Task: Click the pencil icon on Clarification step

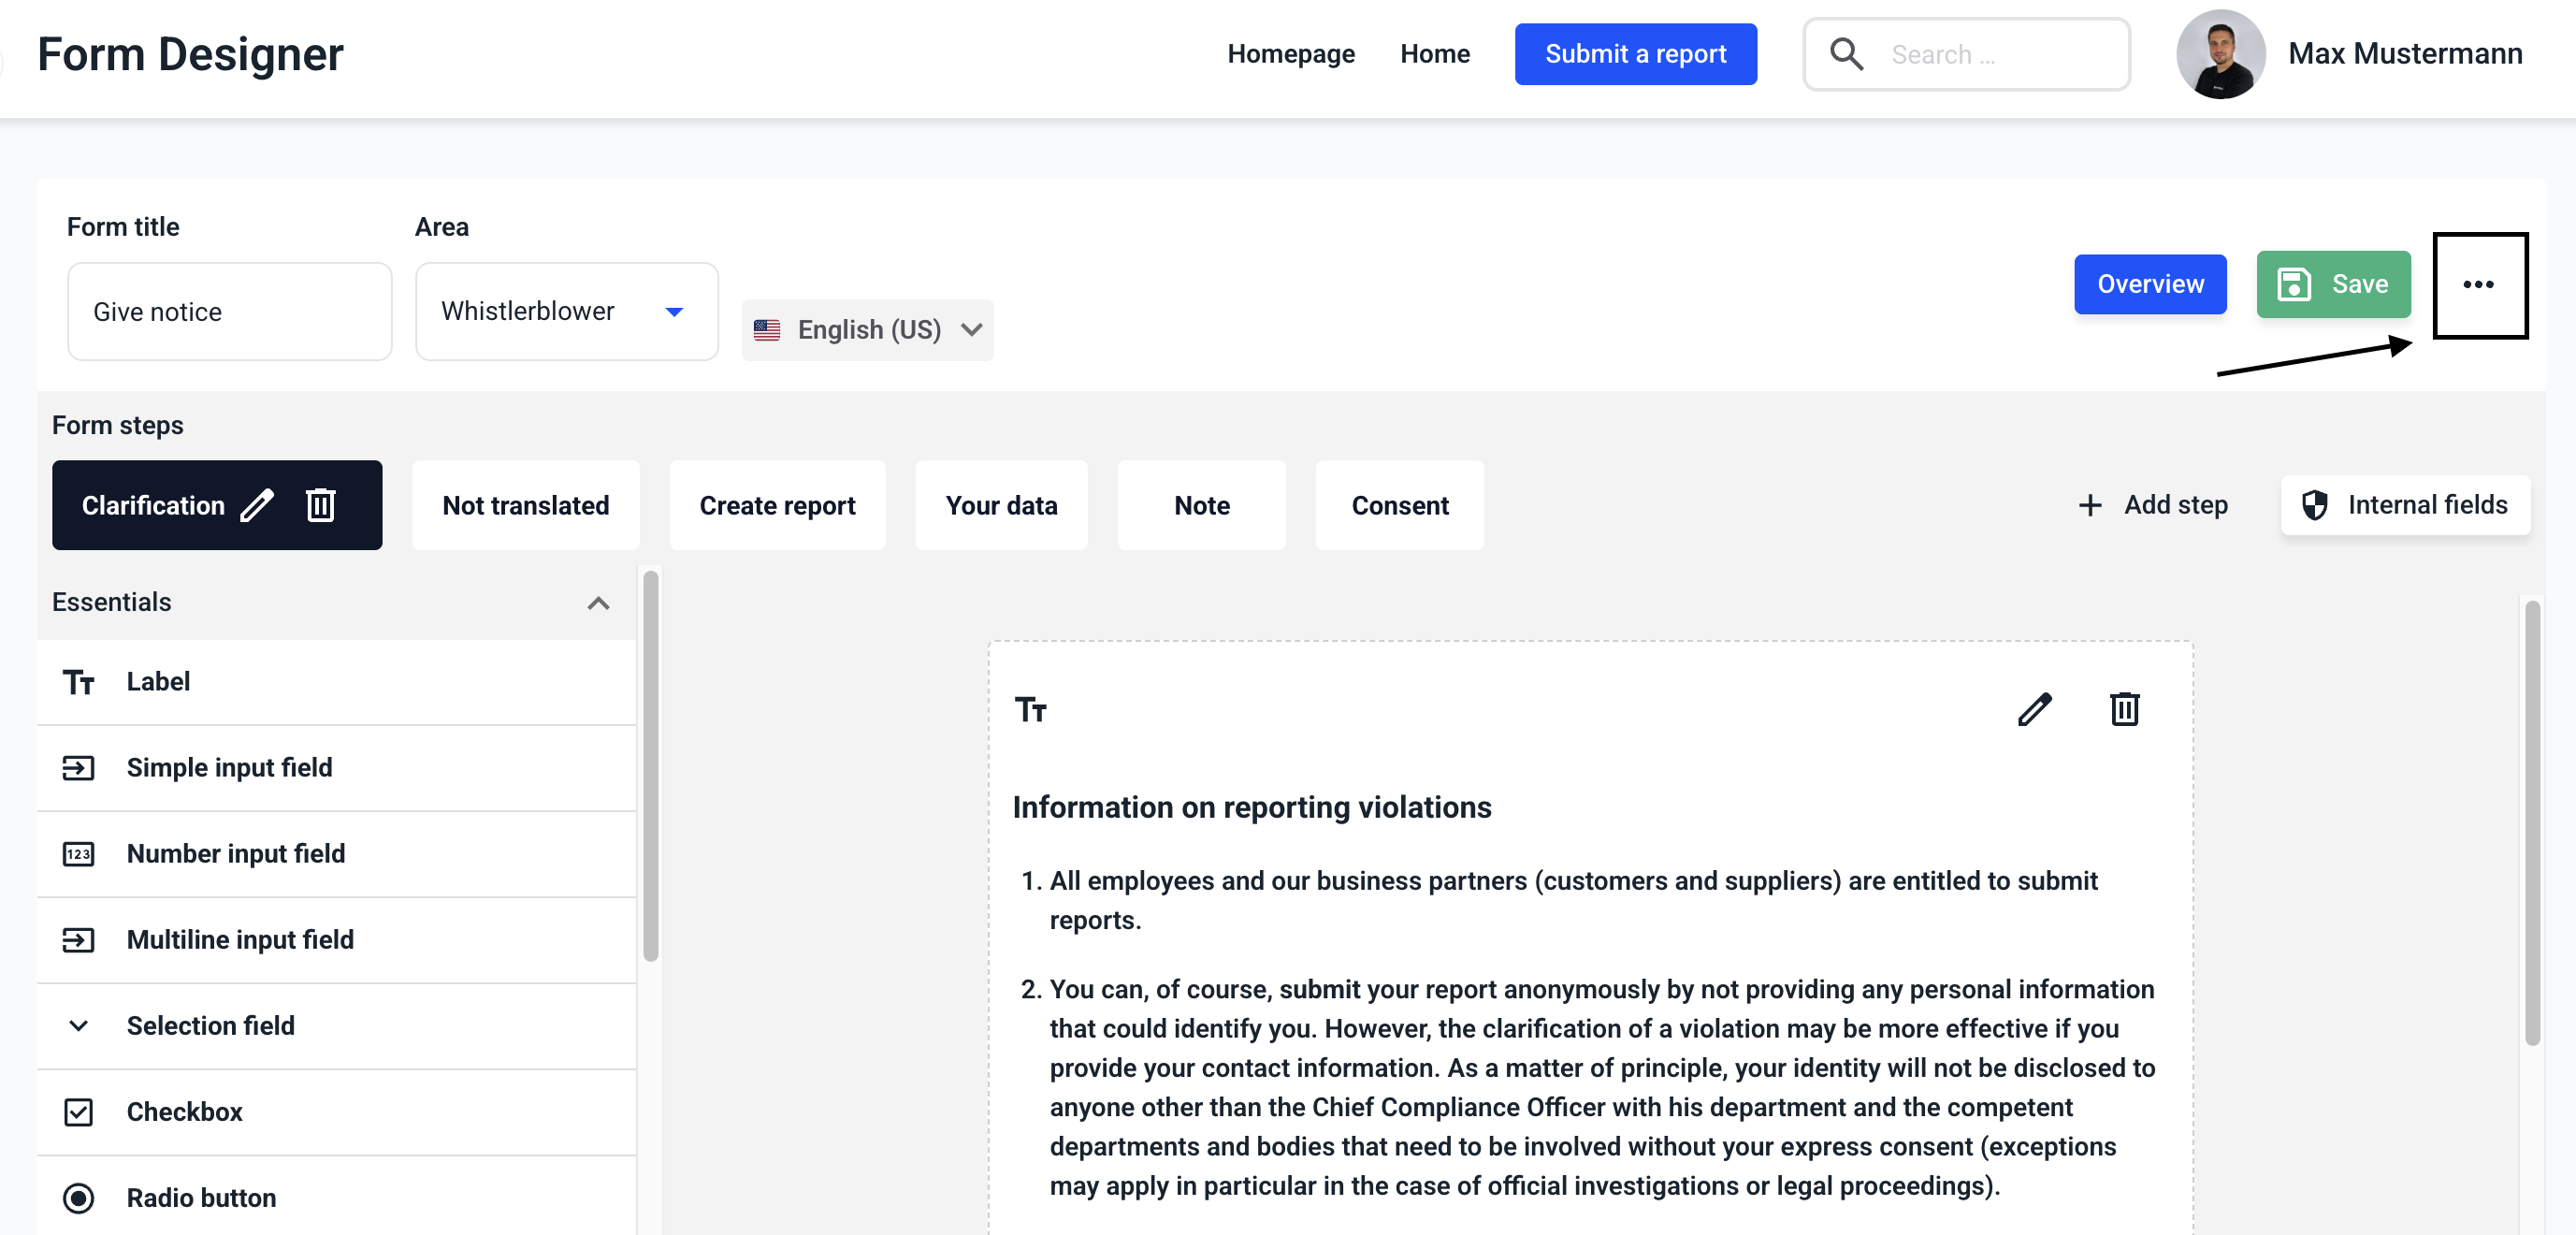Action: (x=257, y=505)
